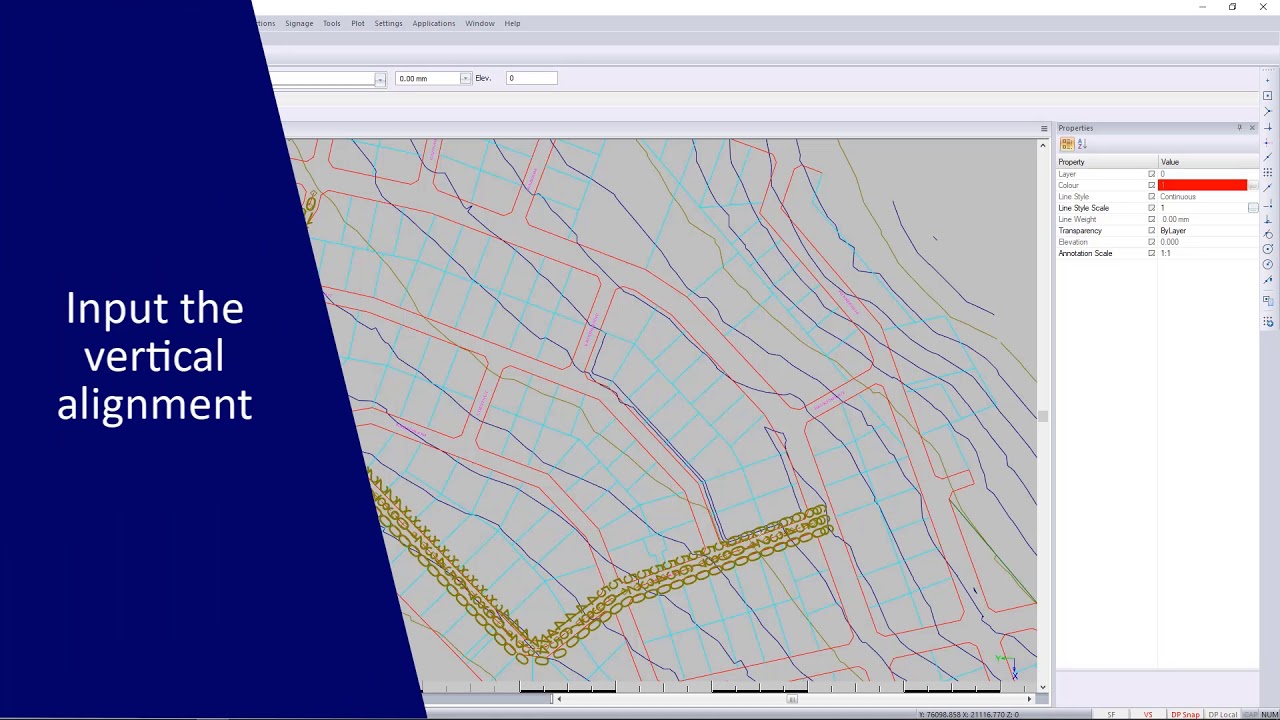
Task: Select the tangent snap tool icon
Action: click(1268, 234)
